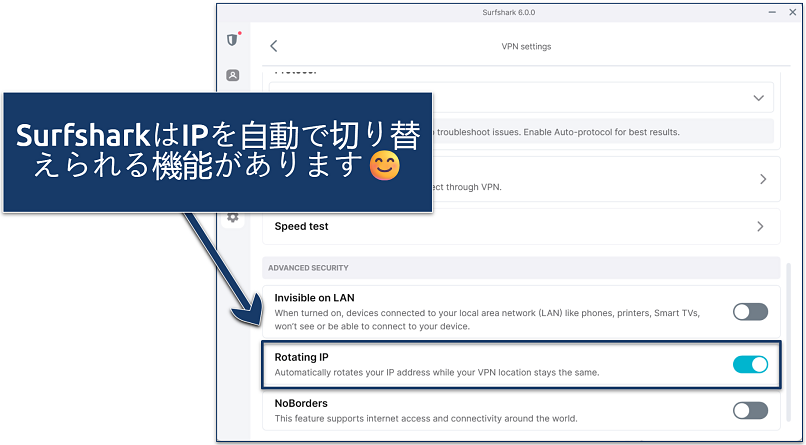Click the Speed test label
The width and height of the screenshot is (806, 445).
coord(301,227)
